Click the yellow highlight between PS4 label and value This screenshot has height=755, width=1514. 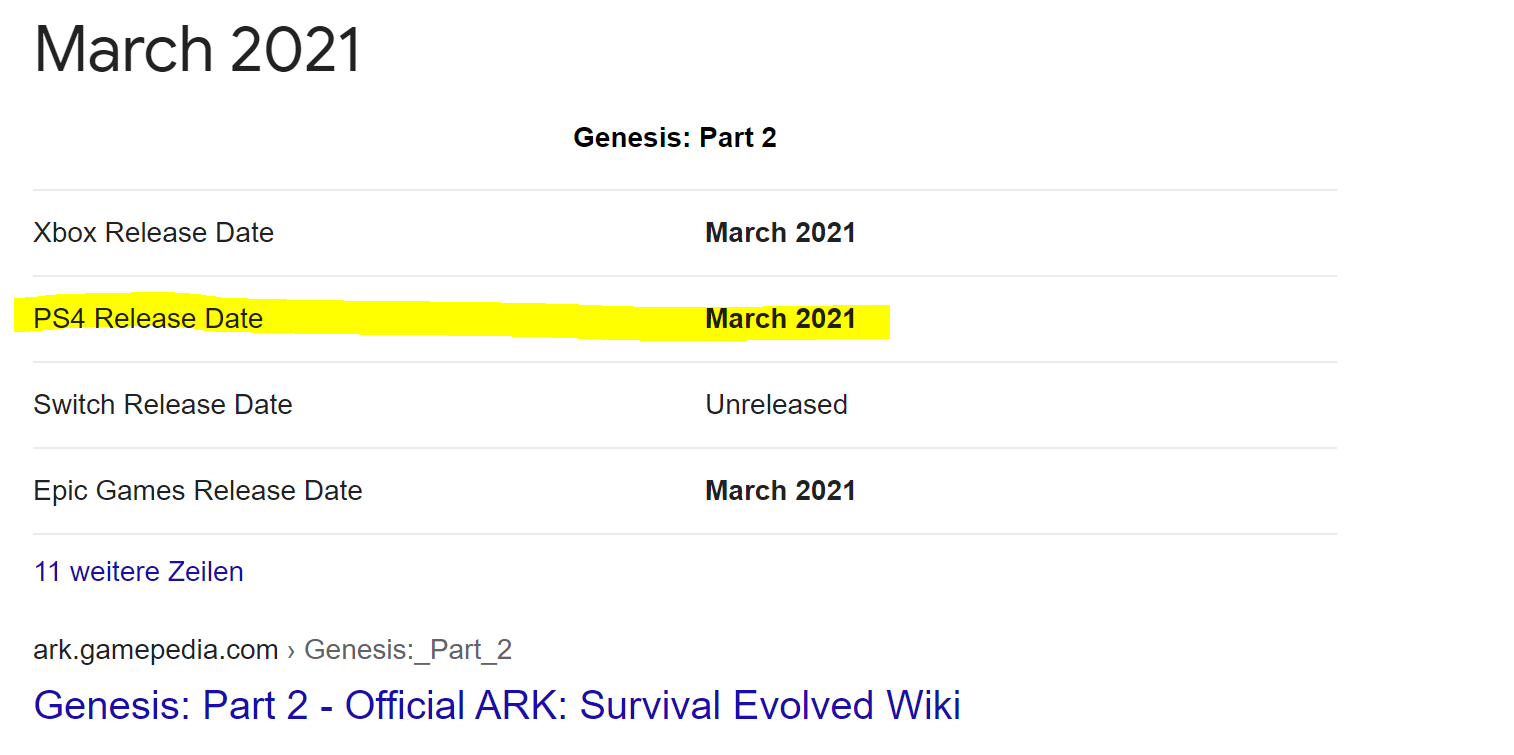point(480,320)
